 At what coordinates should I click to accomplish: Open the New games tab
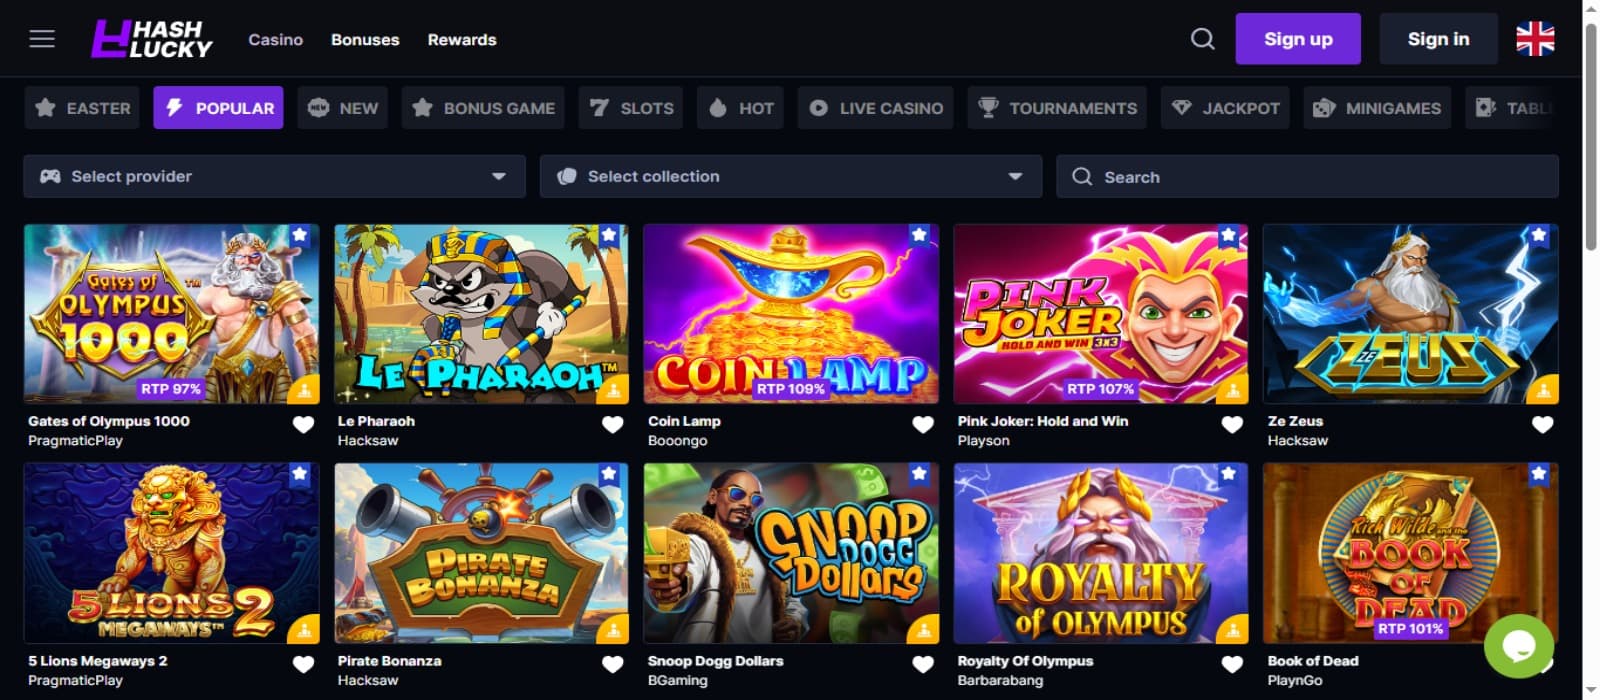coord(343,108)
